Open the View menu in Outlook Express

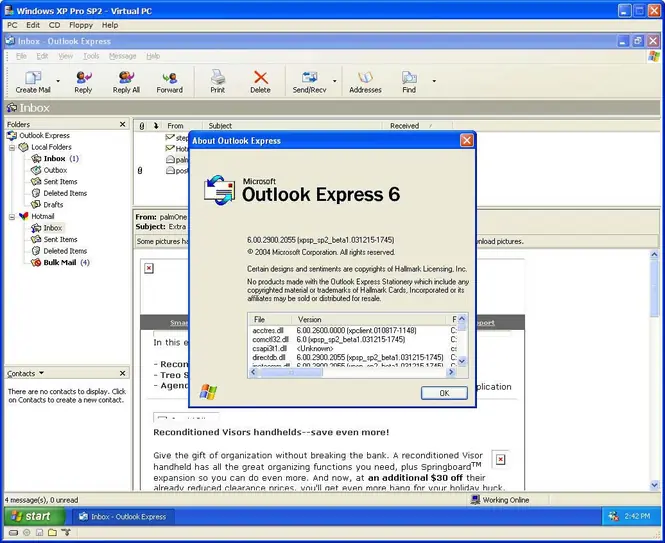[x=66, y=56]
